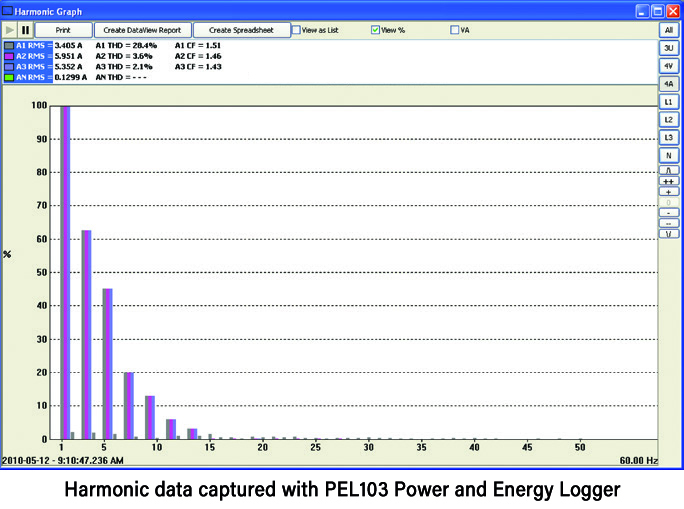684x509 pixels.
Task: Click the third harmonic bar near 62%
Action: pos(86,335)
